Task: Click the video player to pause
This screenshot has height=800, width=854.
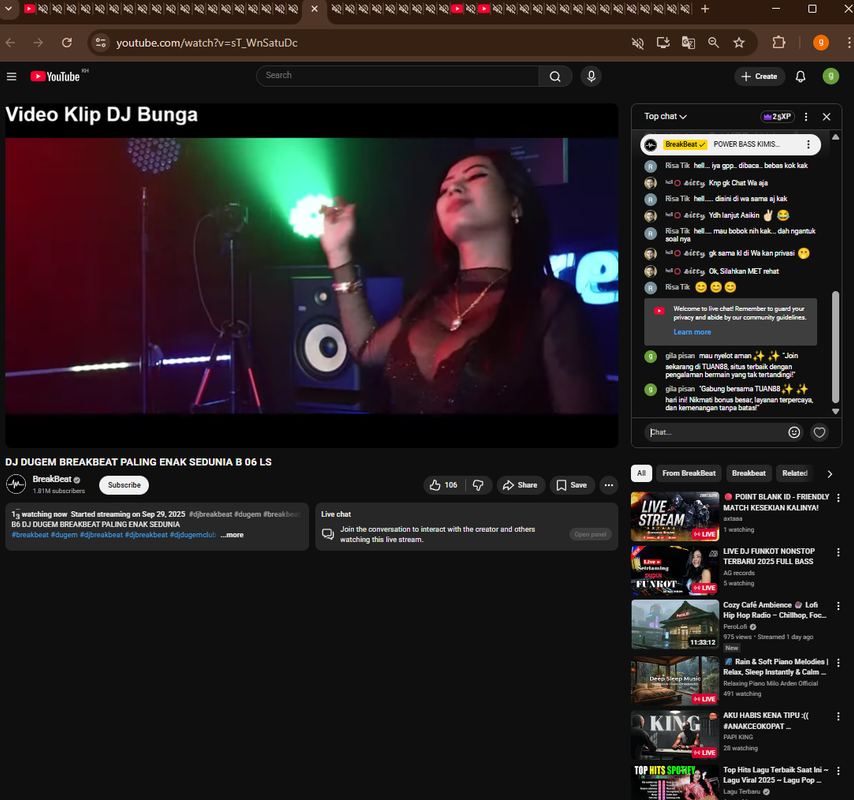Action: coord(312,276)
